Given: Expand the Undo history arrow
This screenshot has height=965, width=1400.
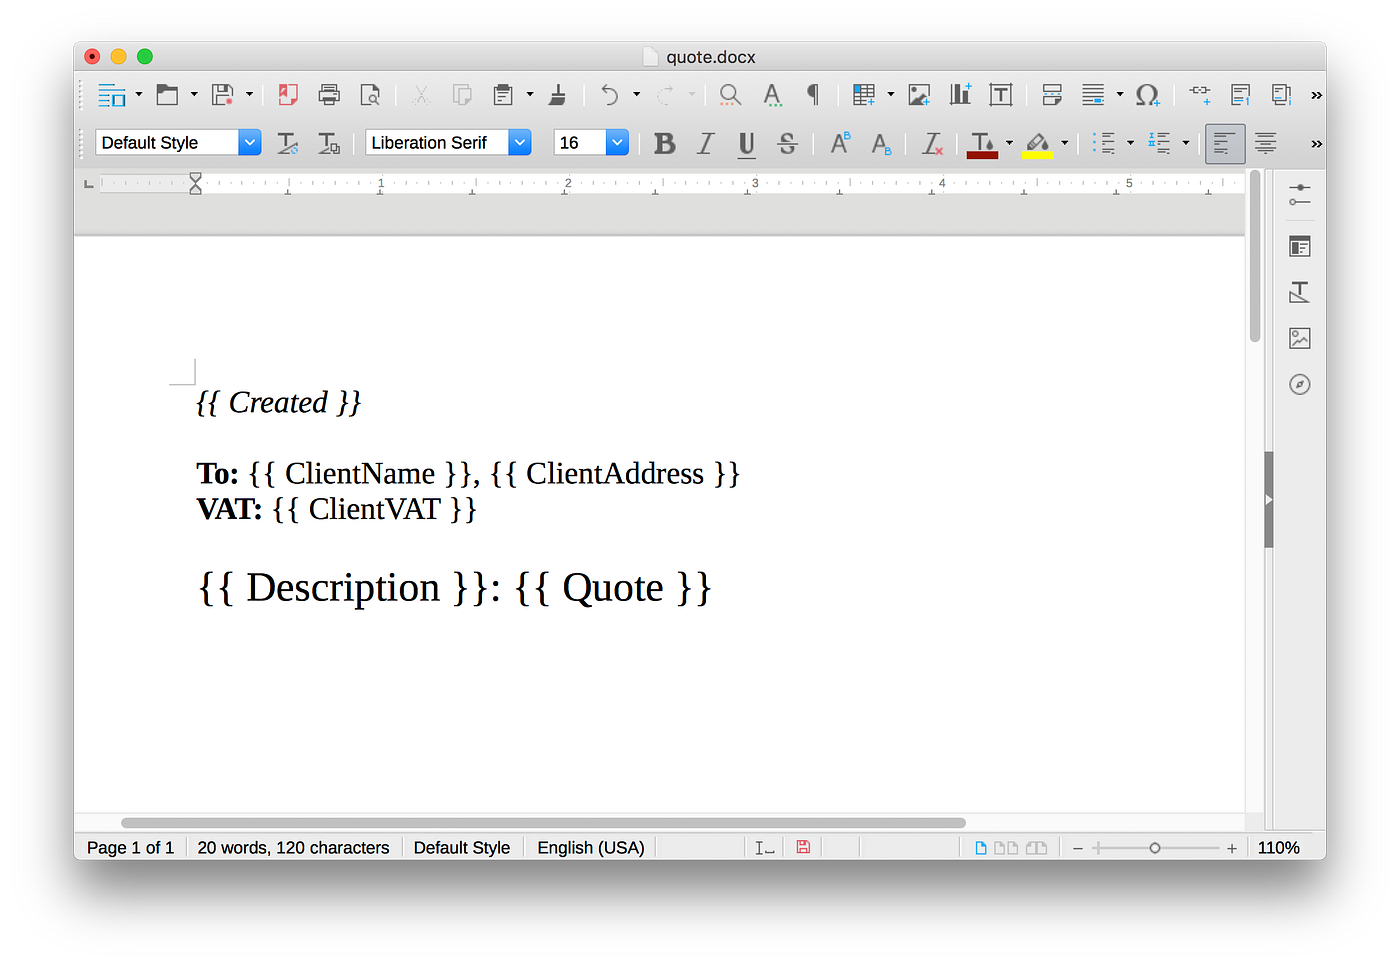Looking at the screenshot, I should click(x=636, y=95).
